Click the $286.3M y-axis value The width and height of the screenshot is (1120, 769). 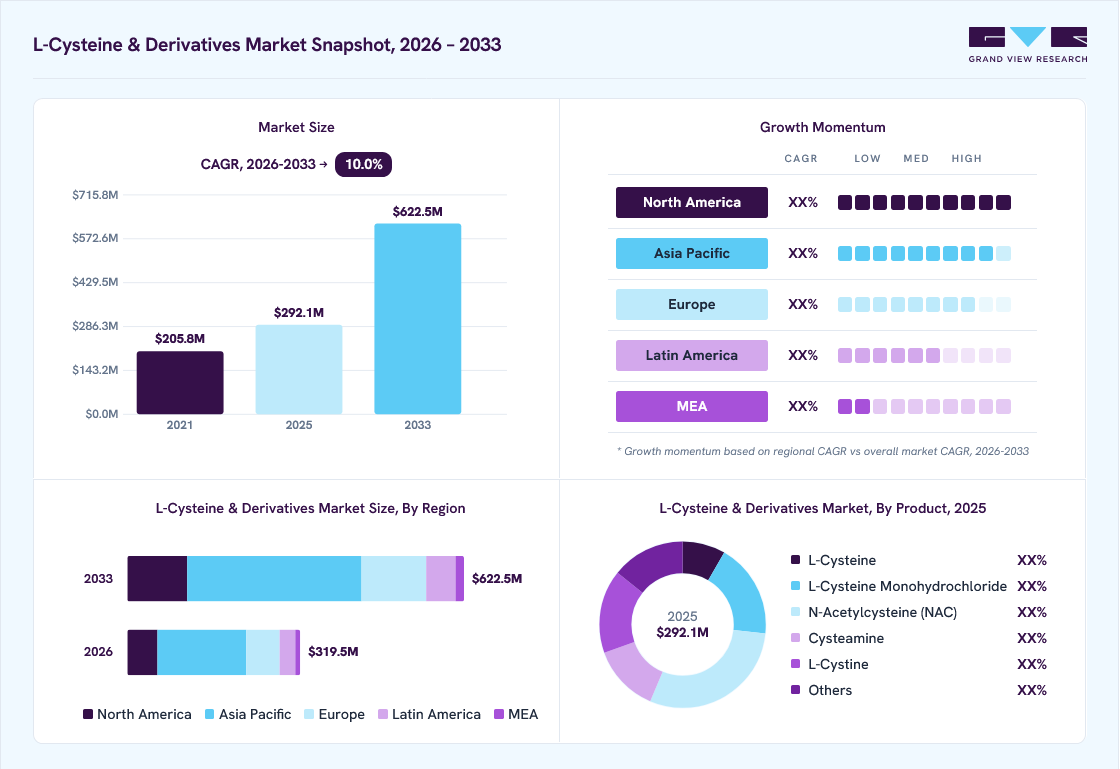pos(95,326)
